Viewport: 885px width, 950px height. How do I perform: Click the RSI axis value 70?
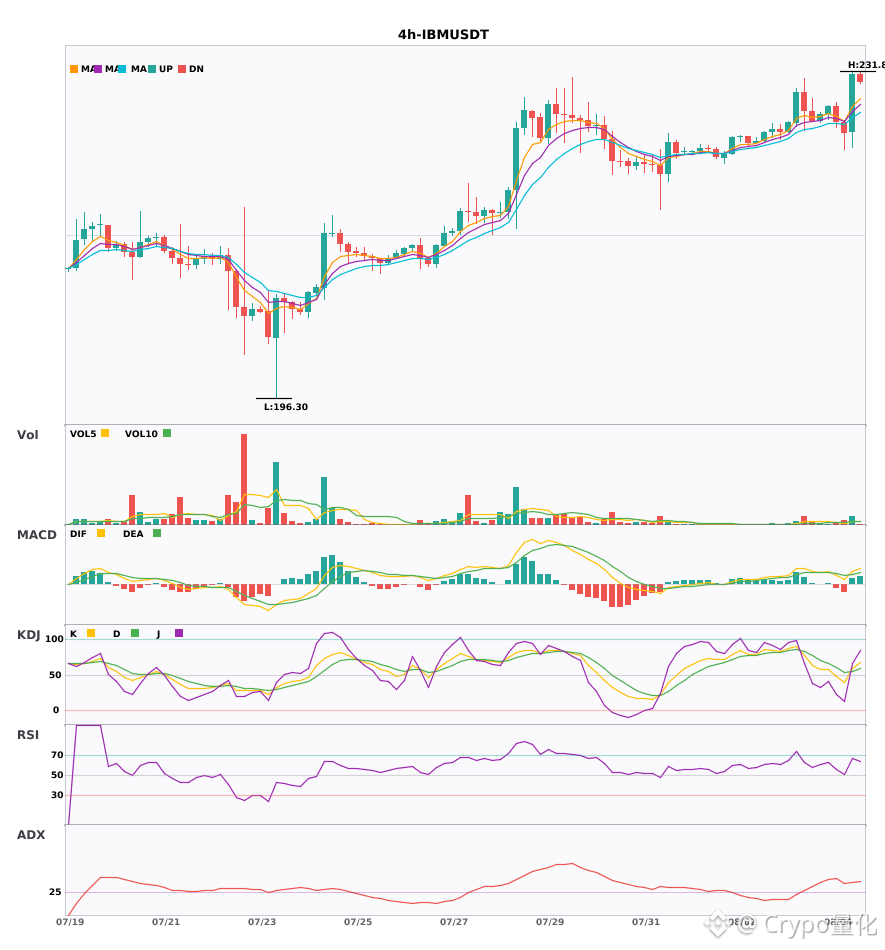57,755
